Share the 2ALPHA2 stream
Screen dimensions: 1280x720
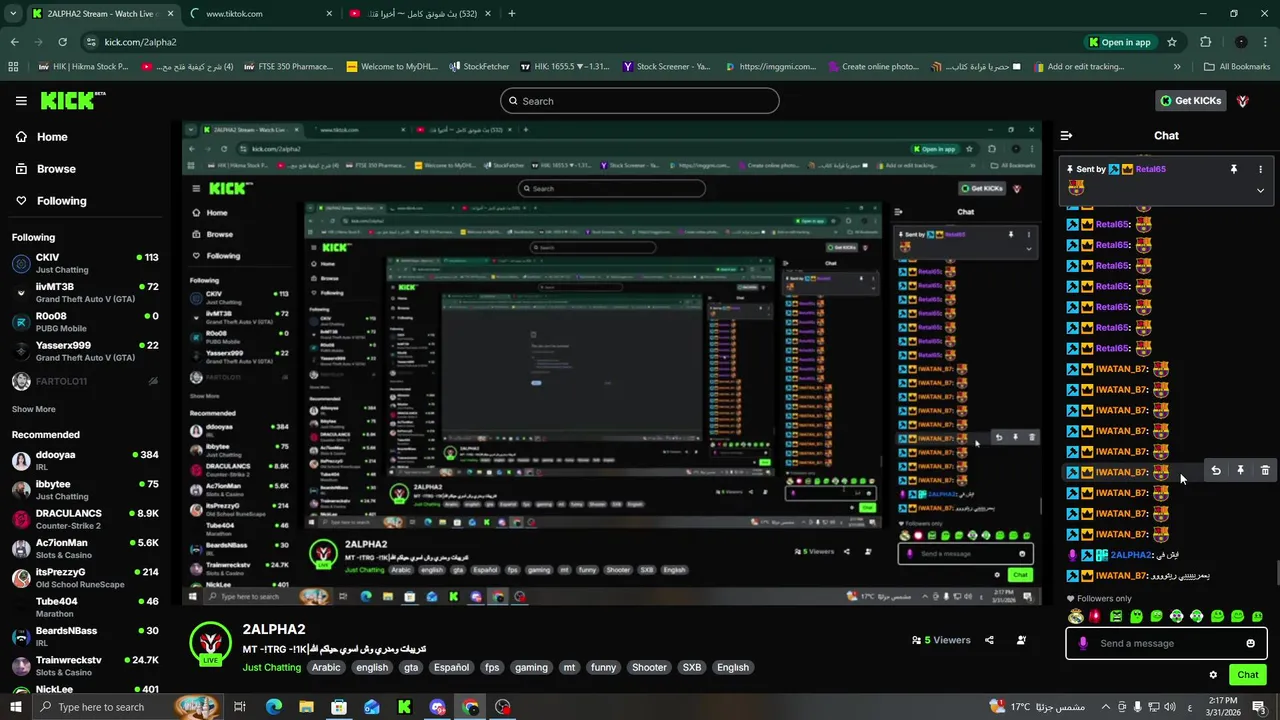point(989,640)
